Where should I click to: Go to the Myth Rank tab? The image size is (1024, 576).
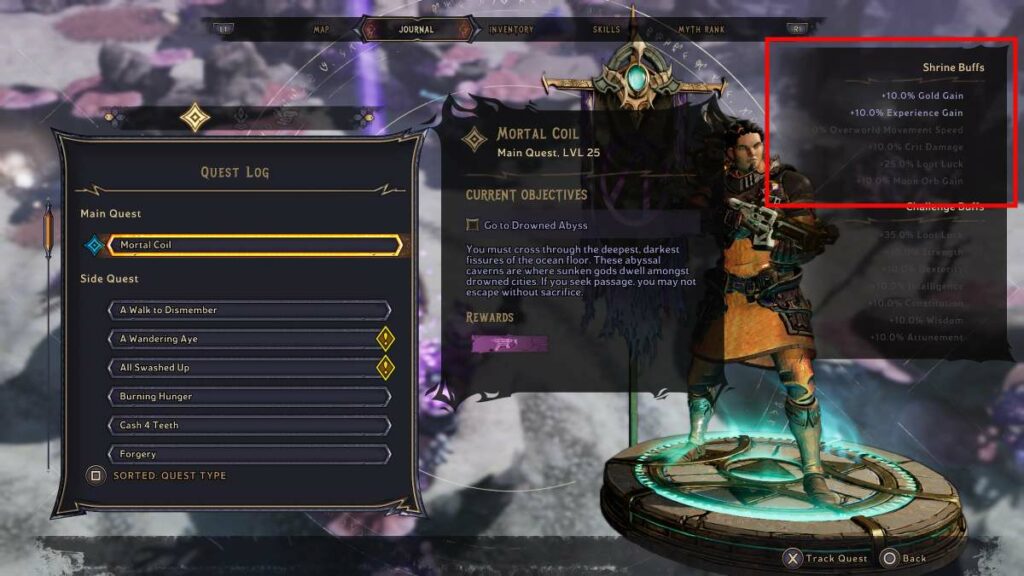click(701, 29)
